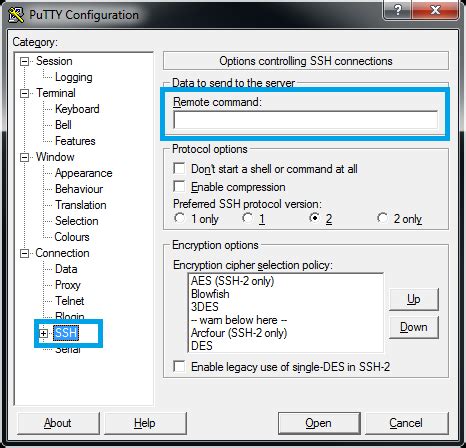
Task: Select SSH protocol version 1 only
Action: tap(179, 218)
